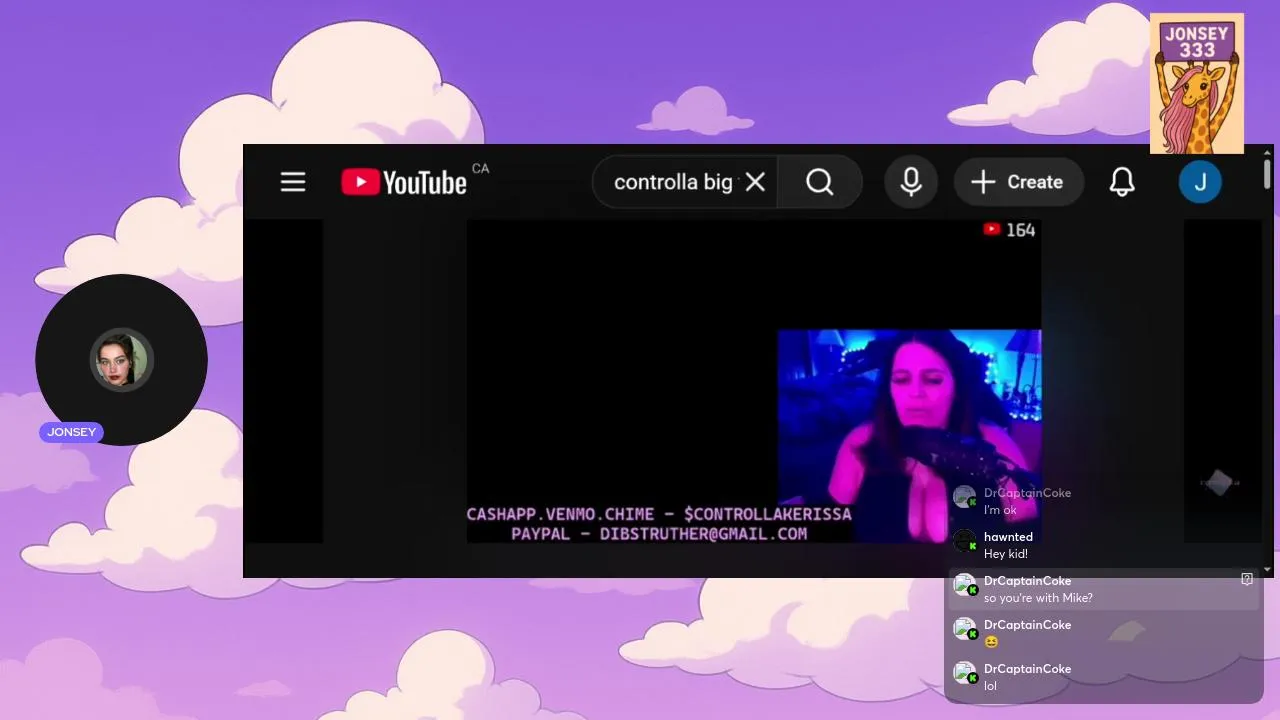Image resolution: width=1280 pixels, height=720 pixels.
Task: Select the JONSEY profile avatar circle
Action: point(121,360)
